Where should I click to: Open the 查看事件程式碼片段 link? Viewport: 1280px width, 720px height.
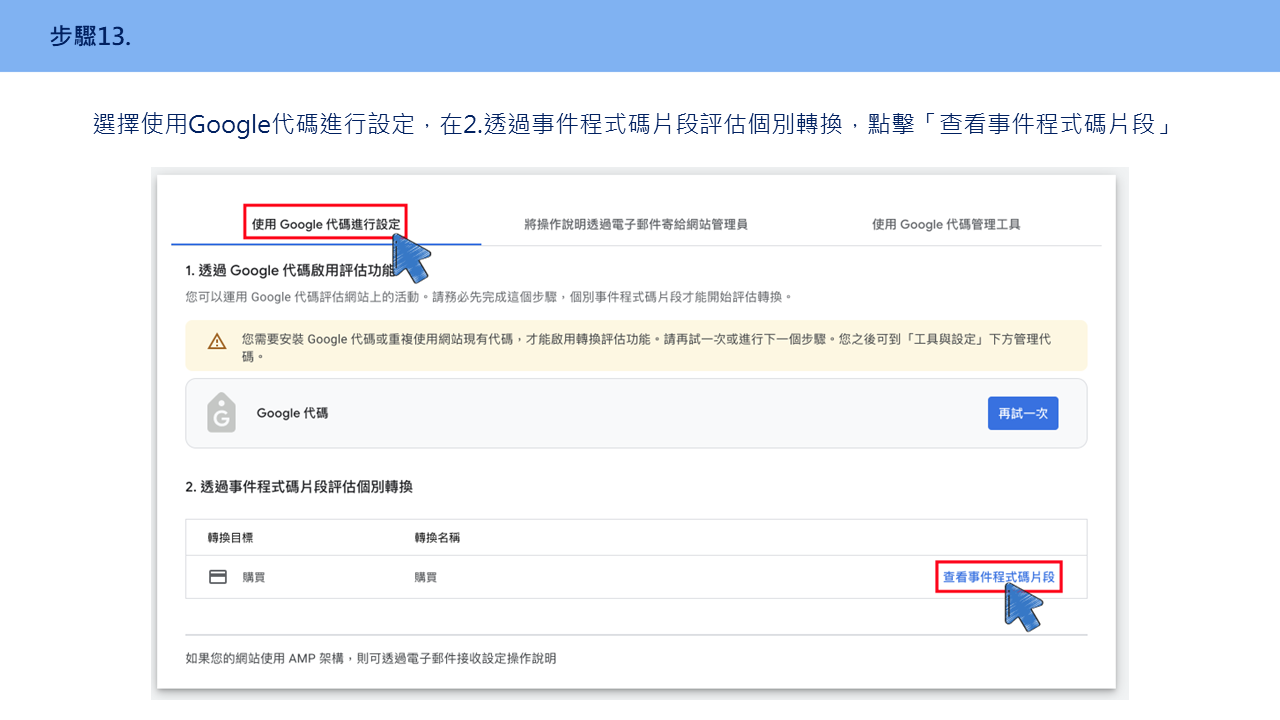999,577
